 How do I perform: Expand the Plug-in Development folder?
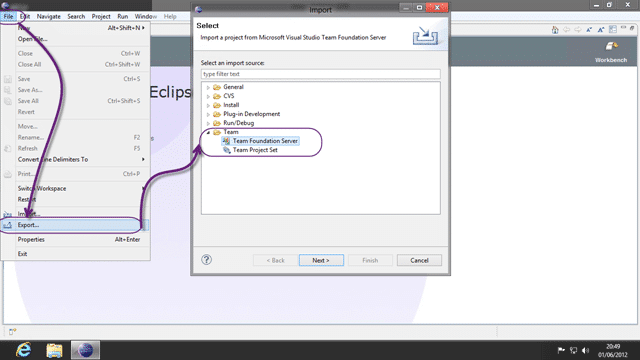click(x=208, y=114)
